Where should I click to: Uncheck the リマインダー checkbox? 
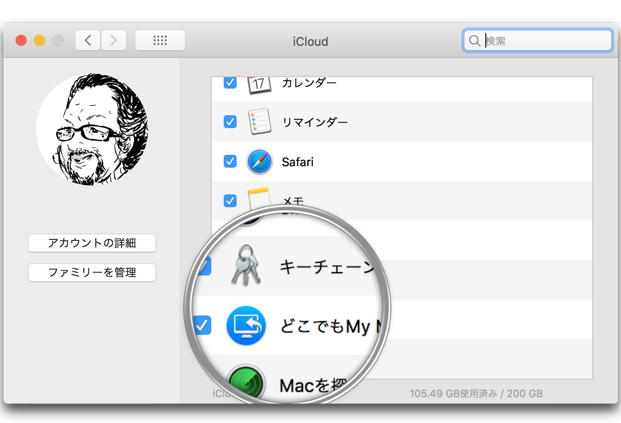(x=230, y=122)
